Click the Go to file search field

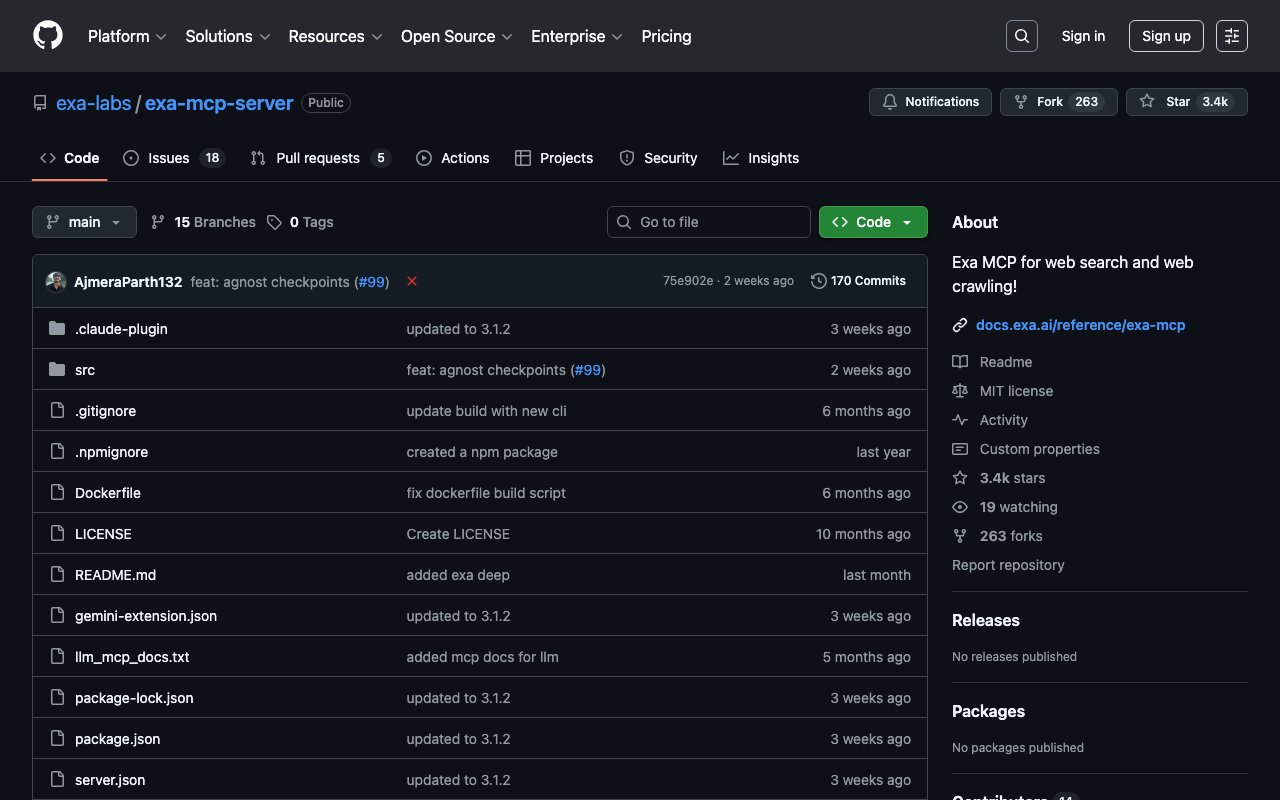709,222
